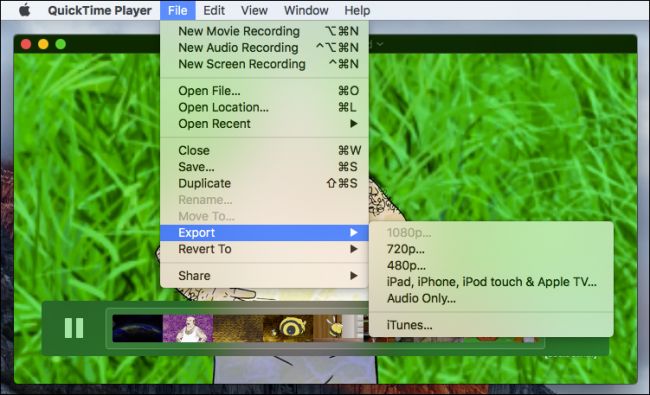Screen dimensions: 650x395
Task: Open the Help menu
Action: [357, 10]
